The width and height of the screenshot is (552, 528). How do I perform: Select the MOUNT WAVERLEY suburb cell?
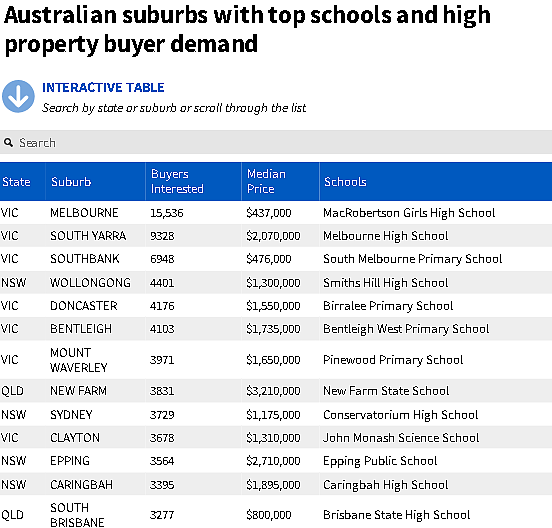pyautogui.click(x=79, y=360)
